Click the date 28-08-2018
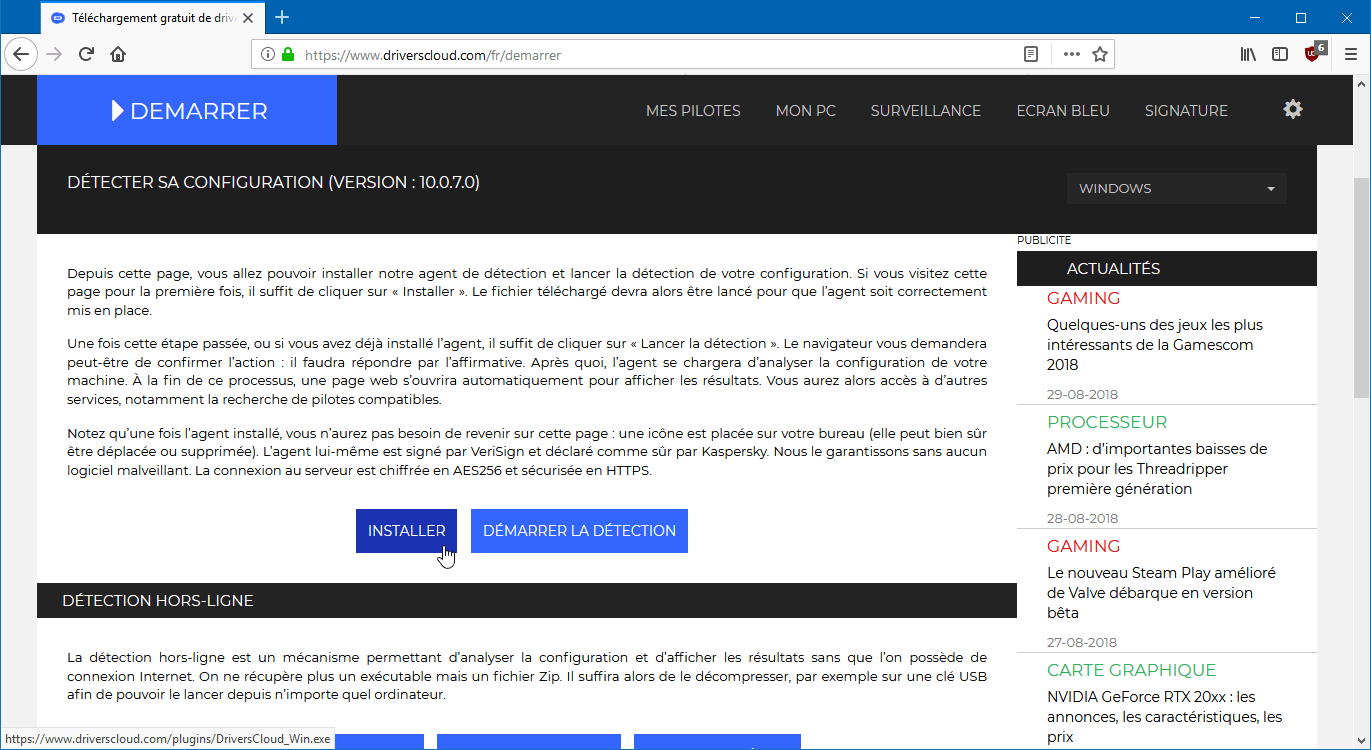 point(1083,519)
